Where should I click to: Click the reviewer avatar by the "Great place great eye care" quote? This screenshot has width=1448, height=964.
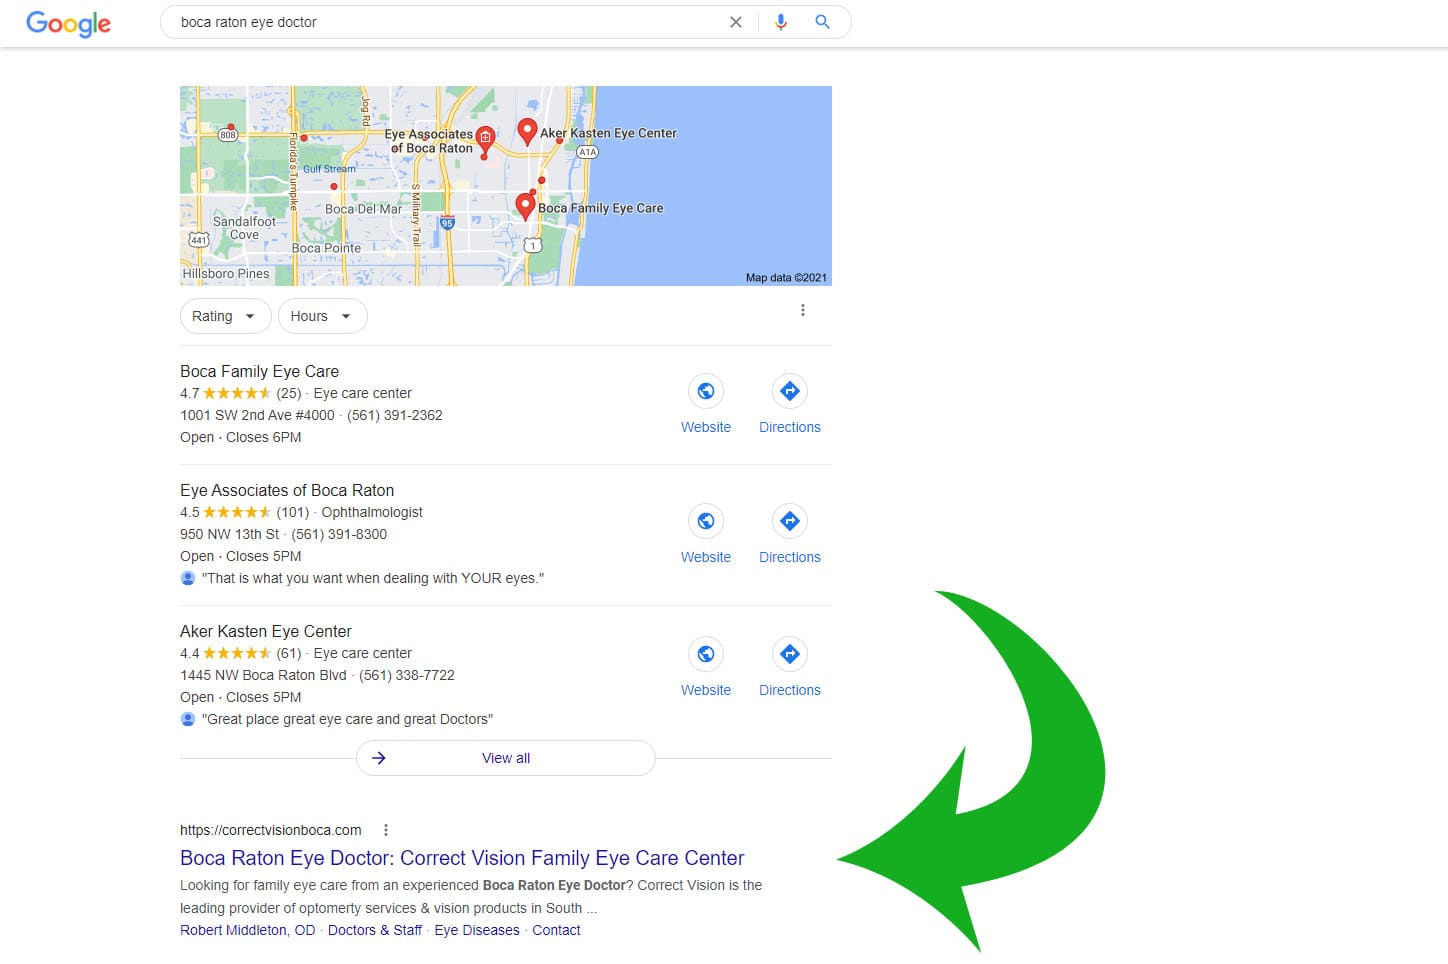pyautogui.click(x=188, y=719)
